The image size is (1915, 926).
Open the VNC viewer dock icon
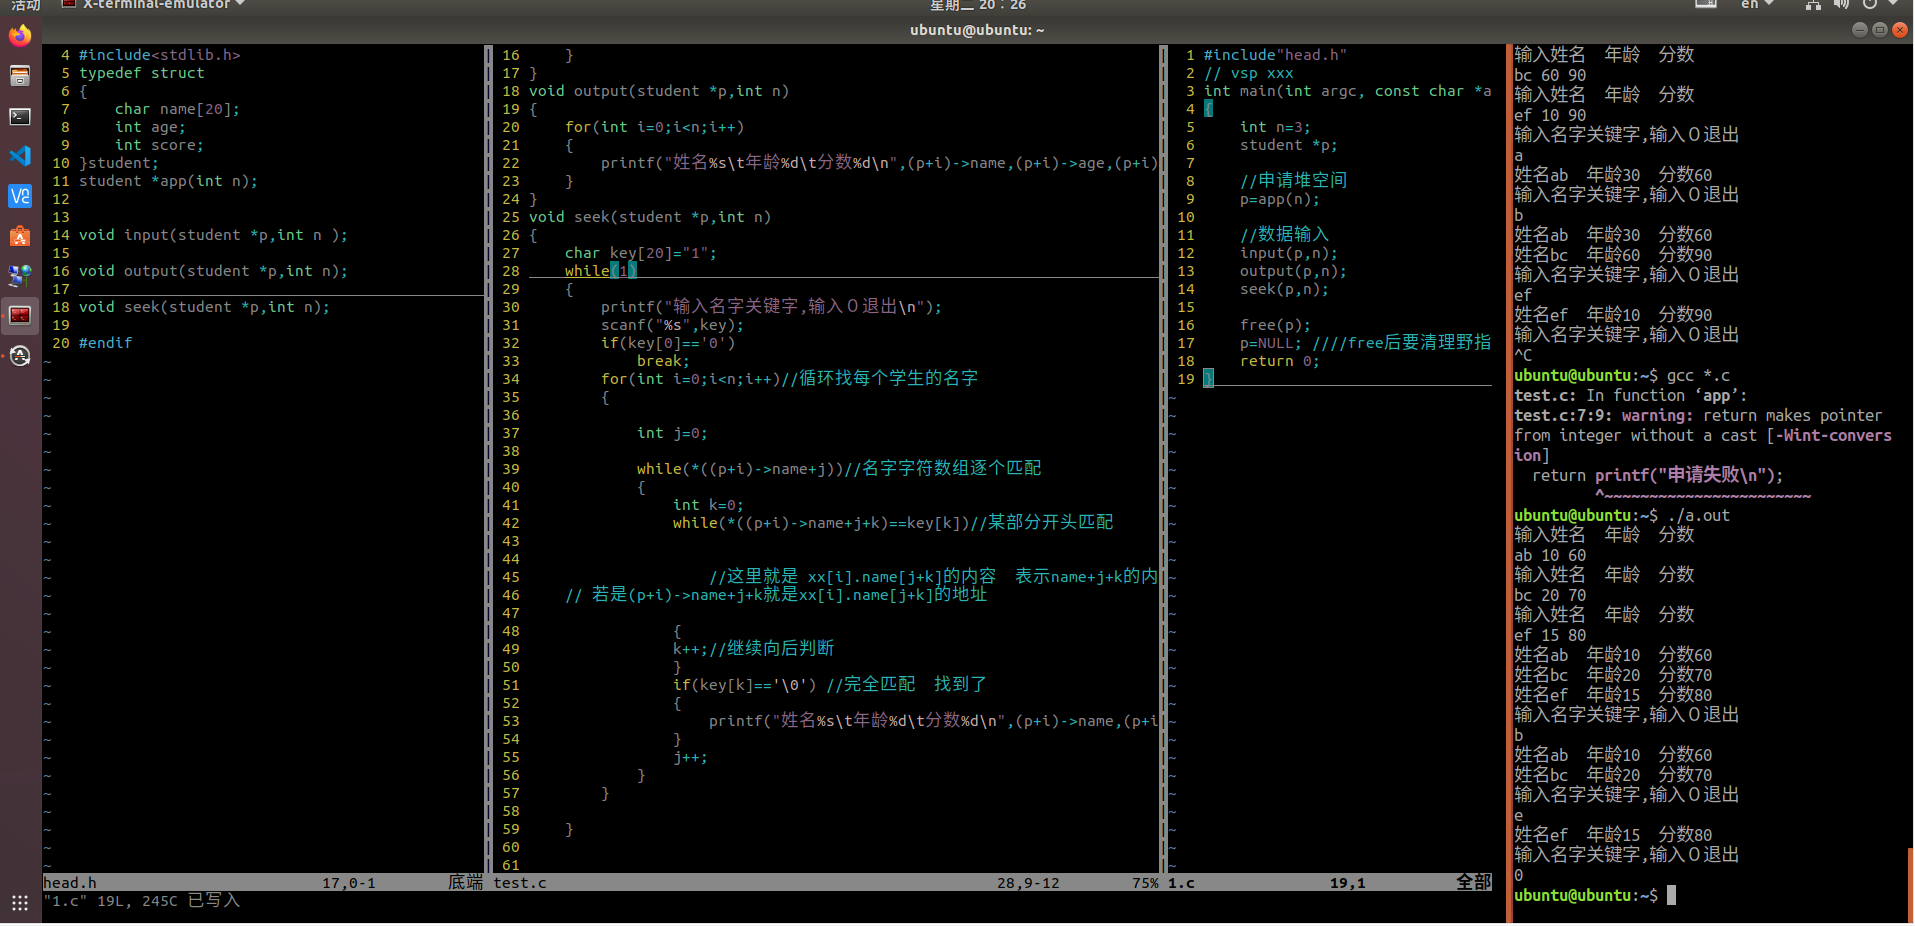pyautogui.click(x=20, y=196)
